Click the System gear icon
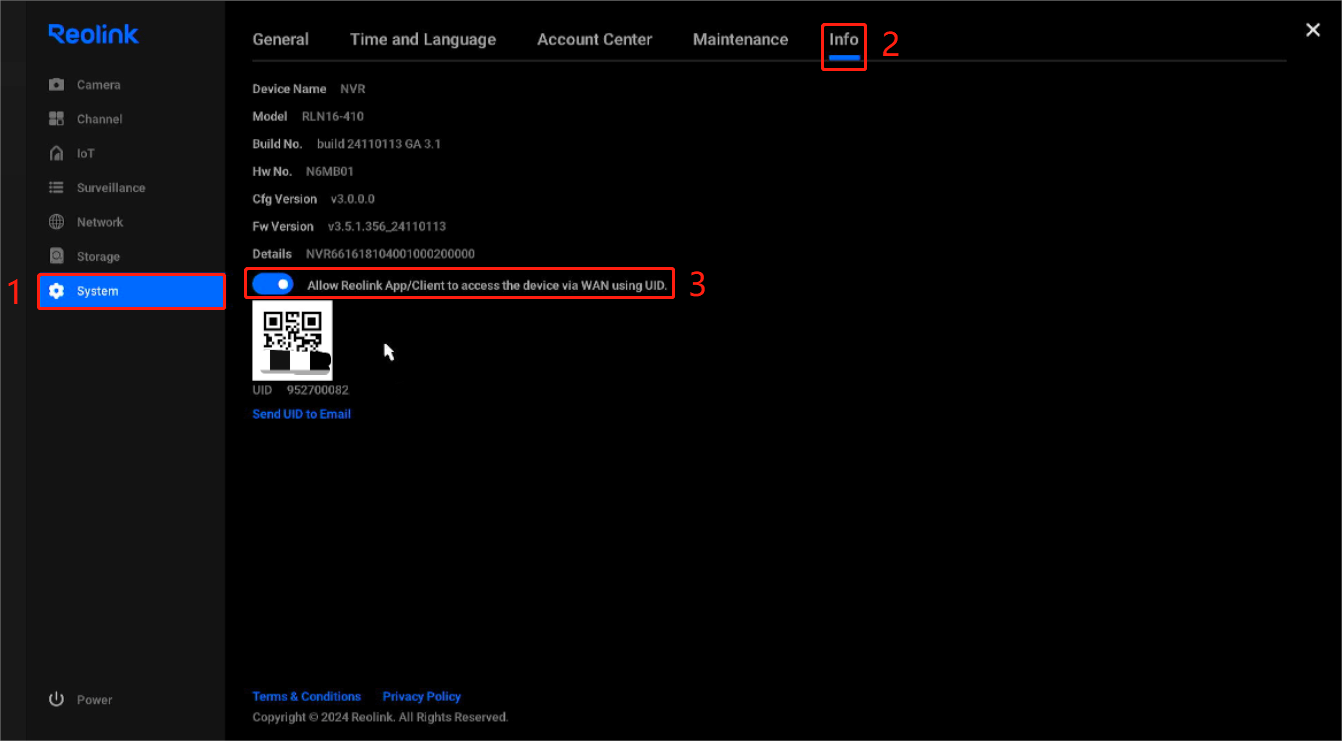This screenshot has width=1342, height=741. click(57, 291)
